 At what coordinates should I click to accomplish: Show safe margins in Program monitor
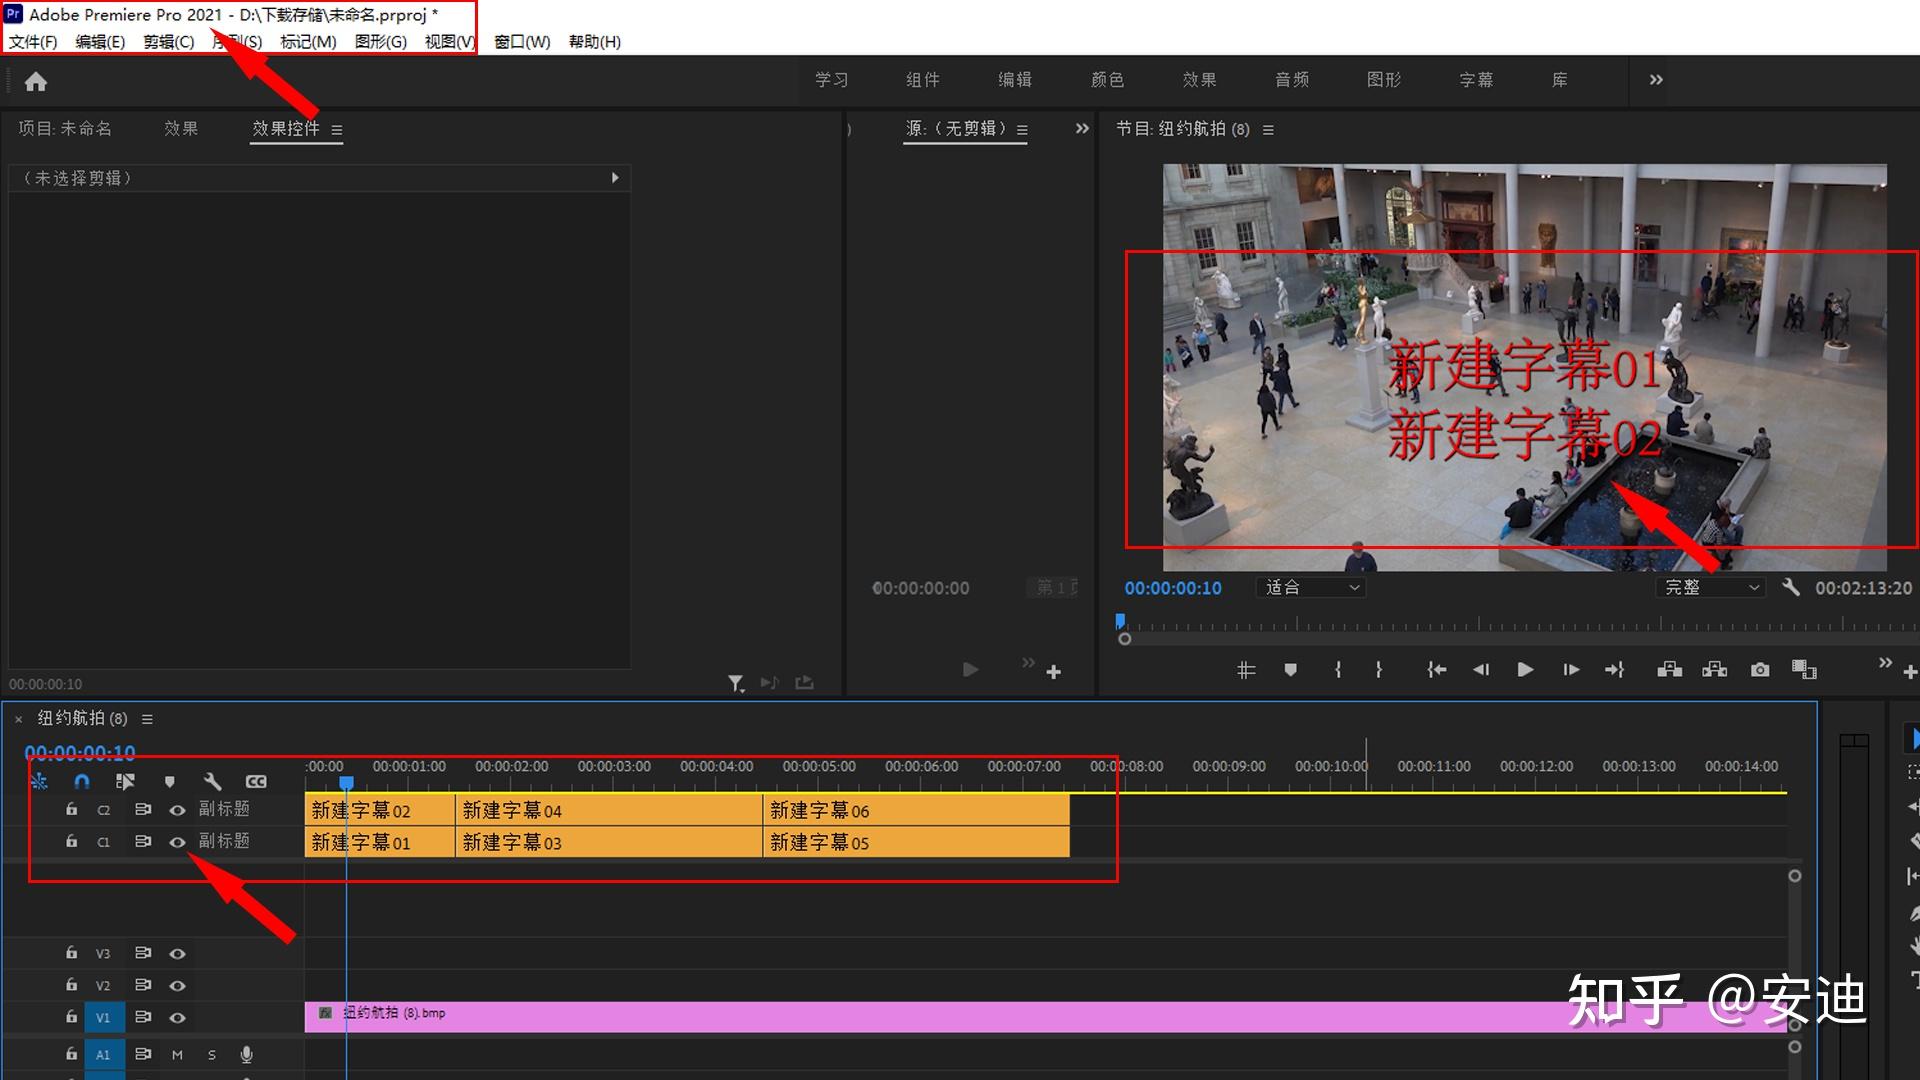coord(1246,670)
